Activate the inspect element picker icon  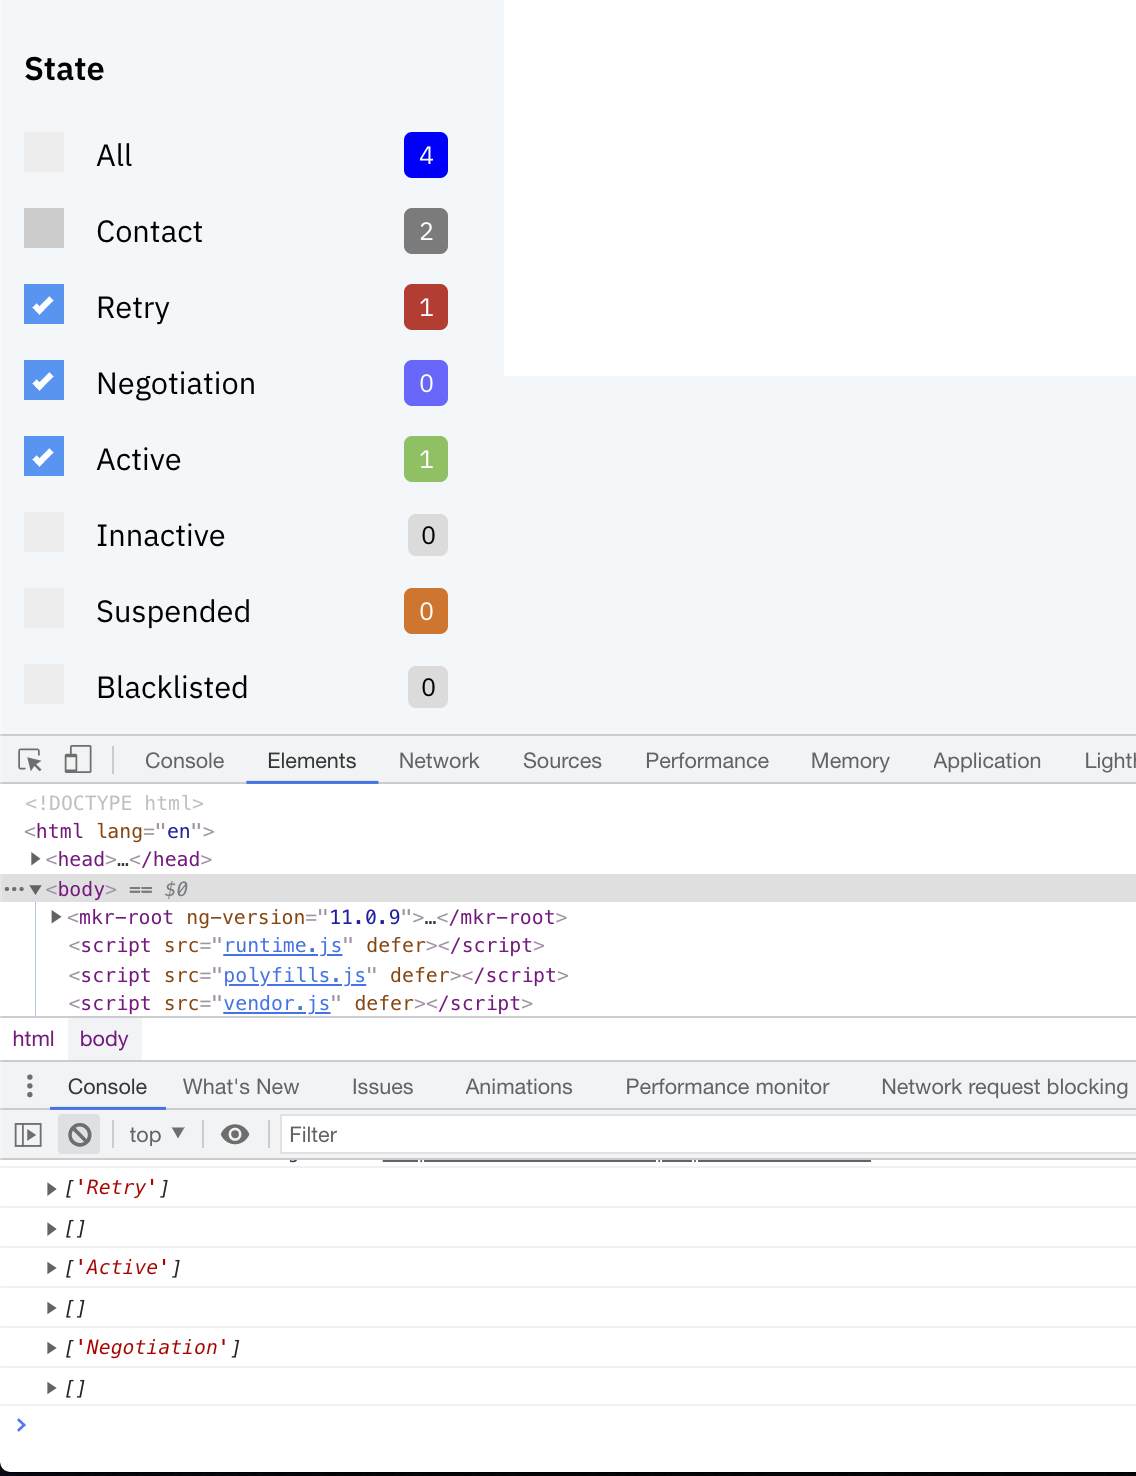[x=30, y=760]
